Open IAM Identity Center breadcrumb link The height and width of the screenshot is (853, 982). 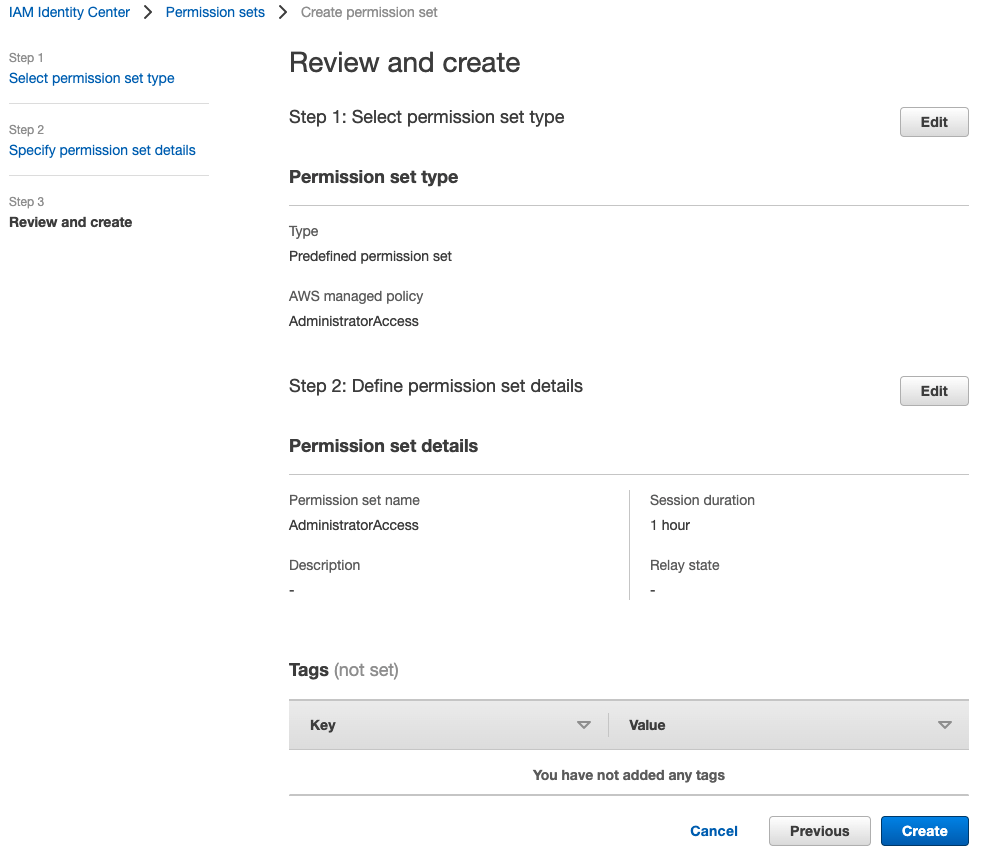(x=69, y=13)
